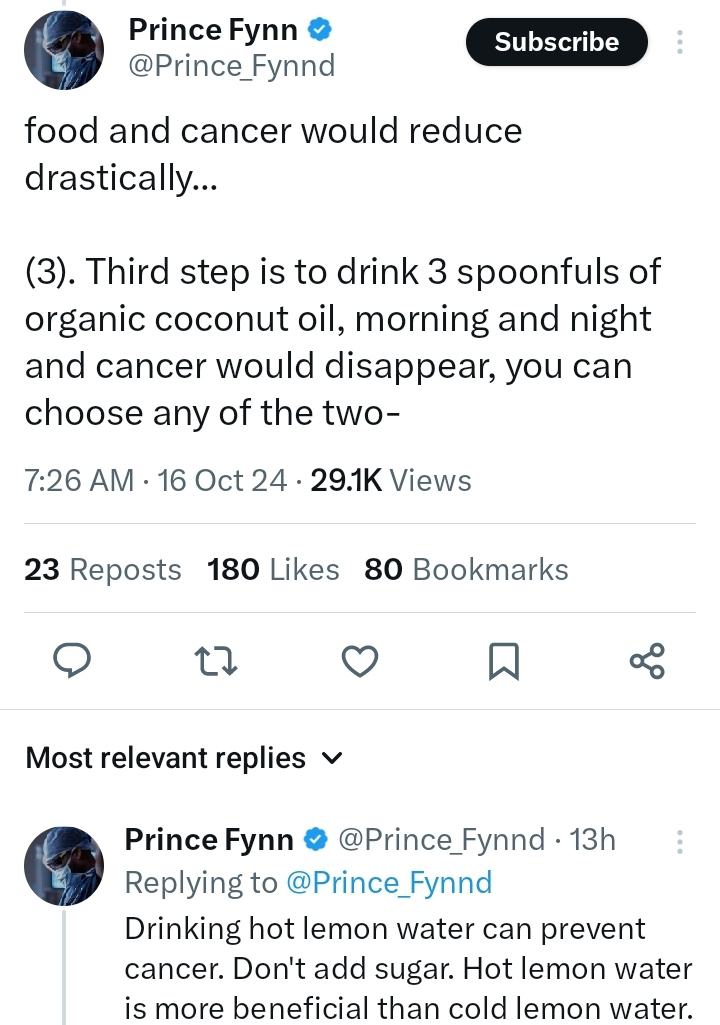The width and height of the screenshot is (720, 1025).
Task: Open the @Prince_Fynnd handle in the header
Action: 232,66
